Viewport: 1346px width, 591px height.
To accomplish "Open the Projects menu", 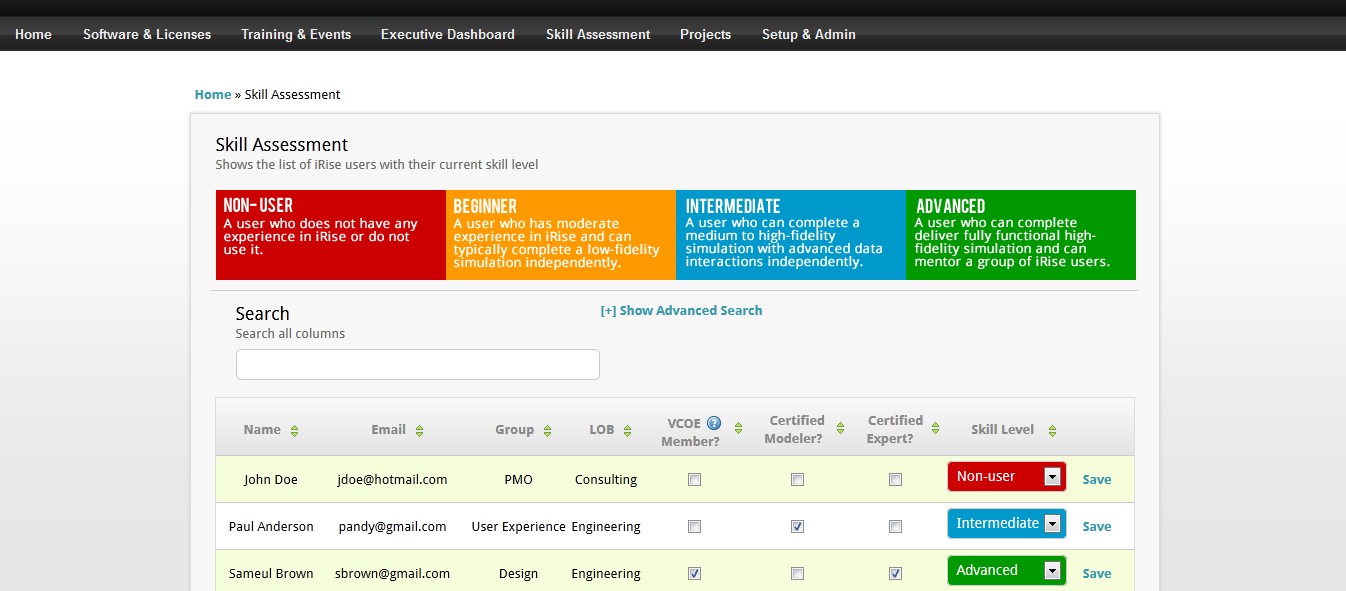I will click(706, 34).
